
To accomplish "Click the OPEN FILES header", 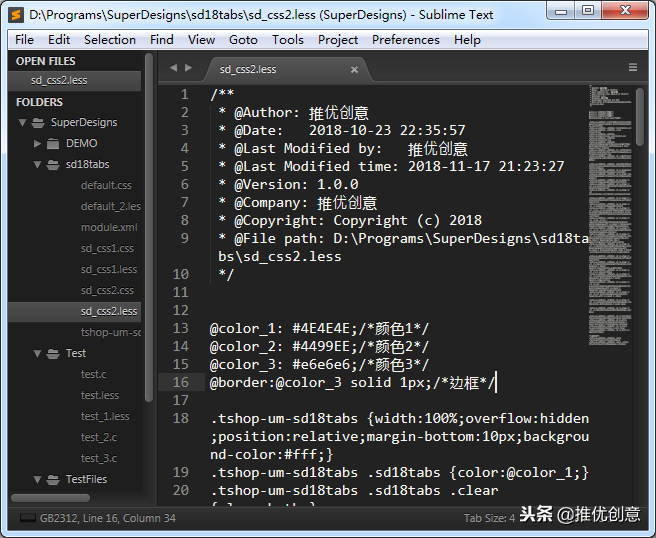I will (x=46, y=61).
